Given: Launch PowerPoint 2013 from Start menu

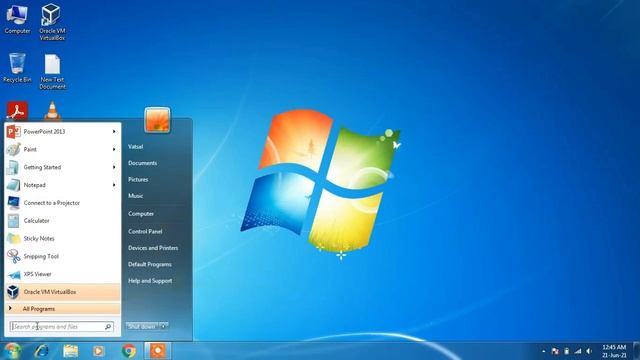Looking at the screenshot, I should point(62,131).
